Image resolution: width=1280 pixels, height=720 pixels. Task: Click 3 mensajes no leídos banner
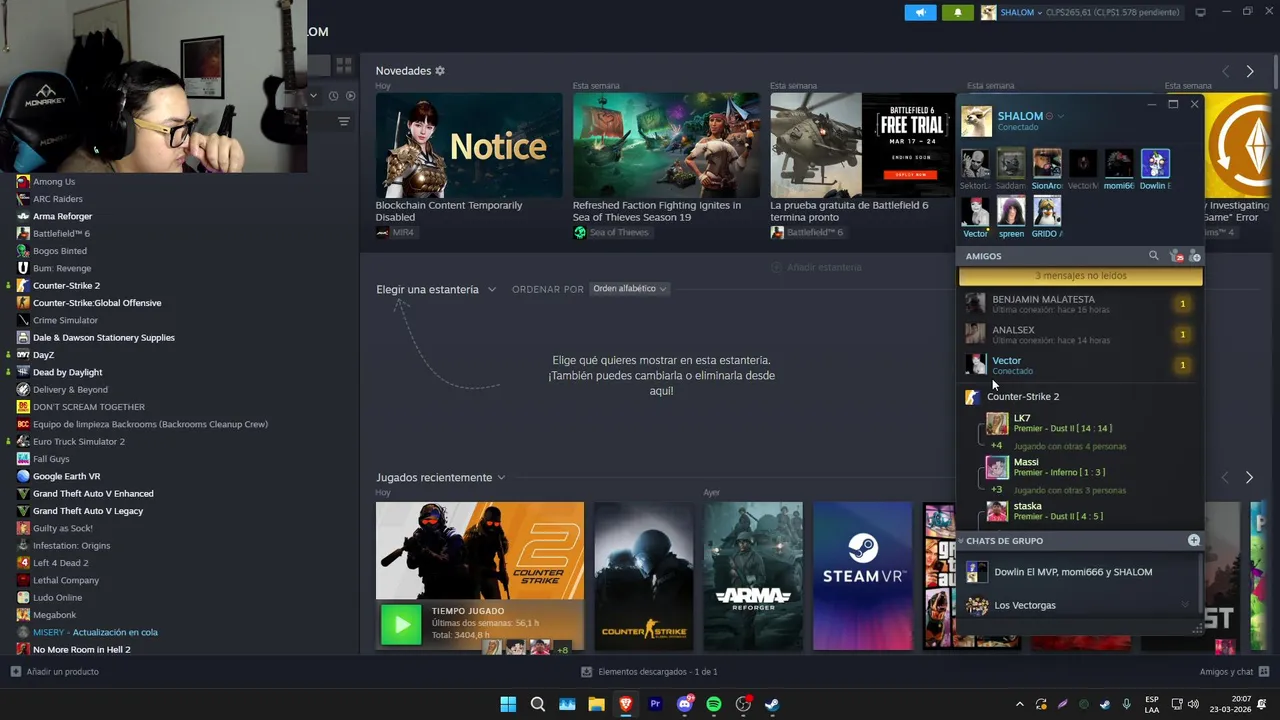(x=1080, y=276)
